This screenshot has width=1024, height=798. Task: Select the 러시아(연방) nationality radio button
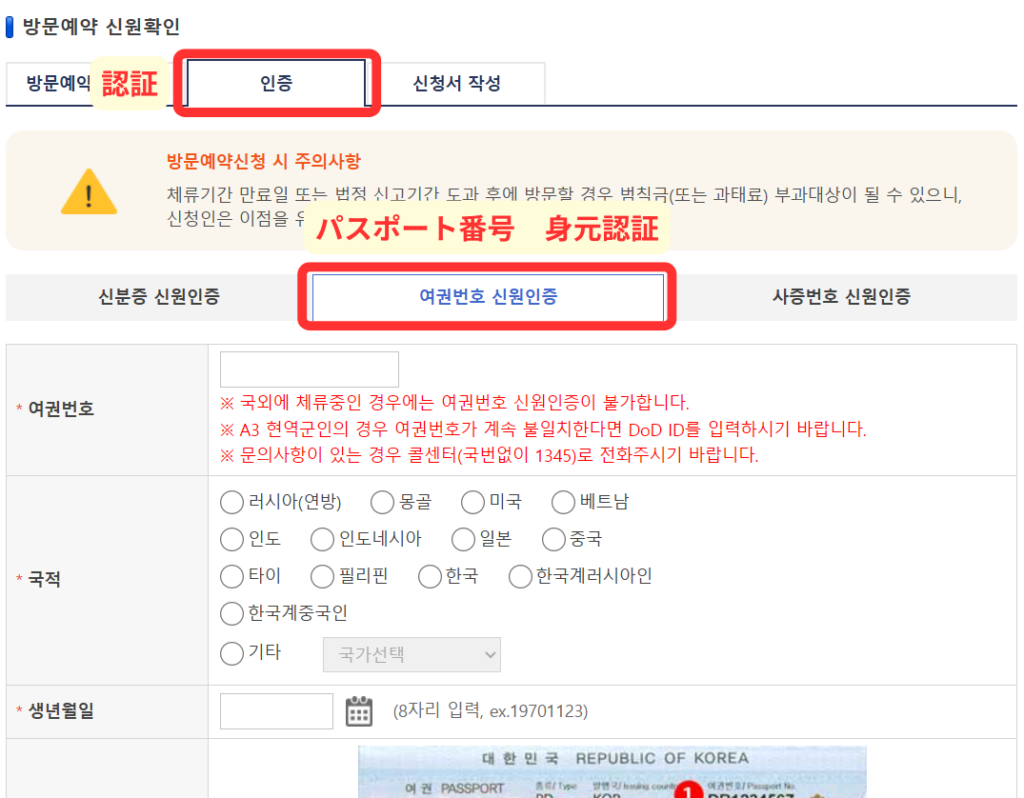231,502
